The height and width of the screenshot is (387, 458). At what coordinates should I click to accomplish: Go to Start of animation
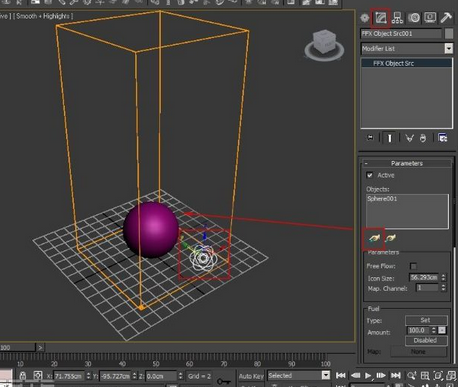point(341,376)
